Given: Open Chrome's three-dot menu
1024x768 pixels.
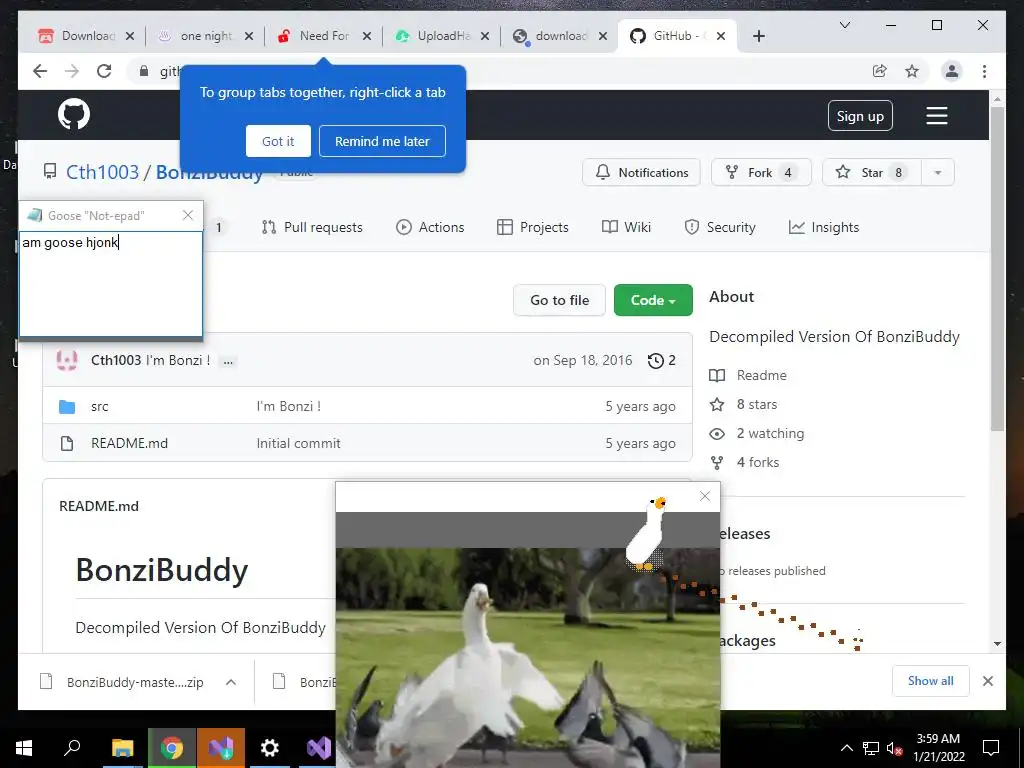Looking at the screenshot, I should coord(984,71).
